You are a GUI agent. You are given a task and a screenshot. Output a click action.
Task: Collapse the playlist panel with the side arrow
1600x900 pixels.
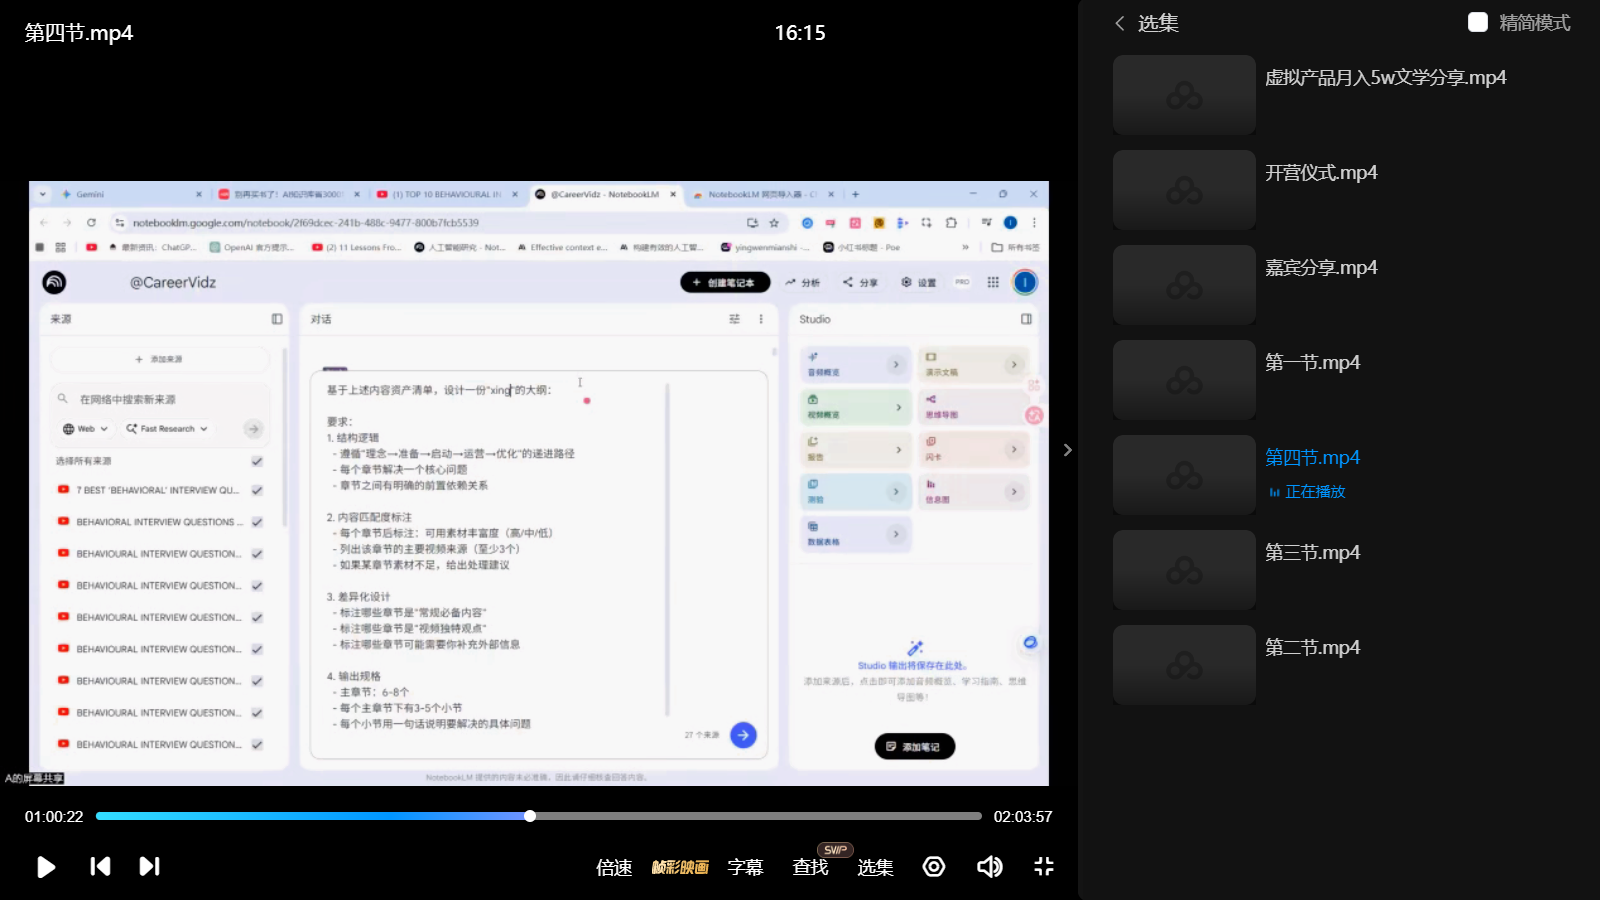coord(1067,450)
